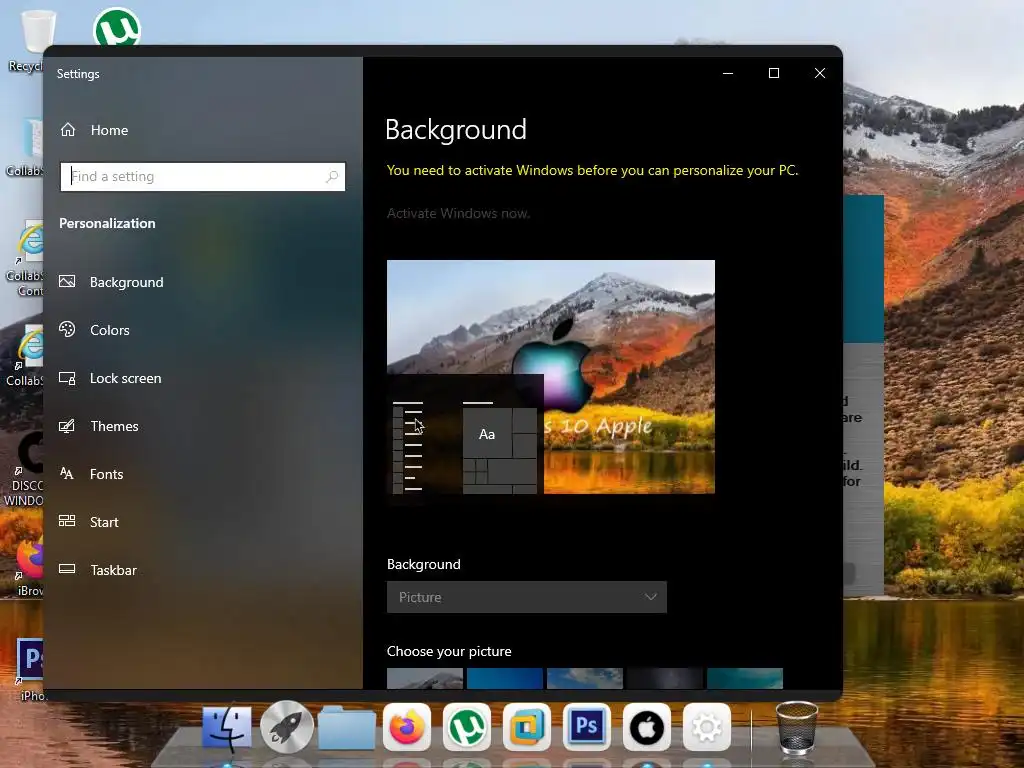Click the Home house icon
This screenshot has height=768, width=1024.
coord(68,129)
